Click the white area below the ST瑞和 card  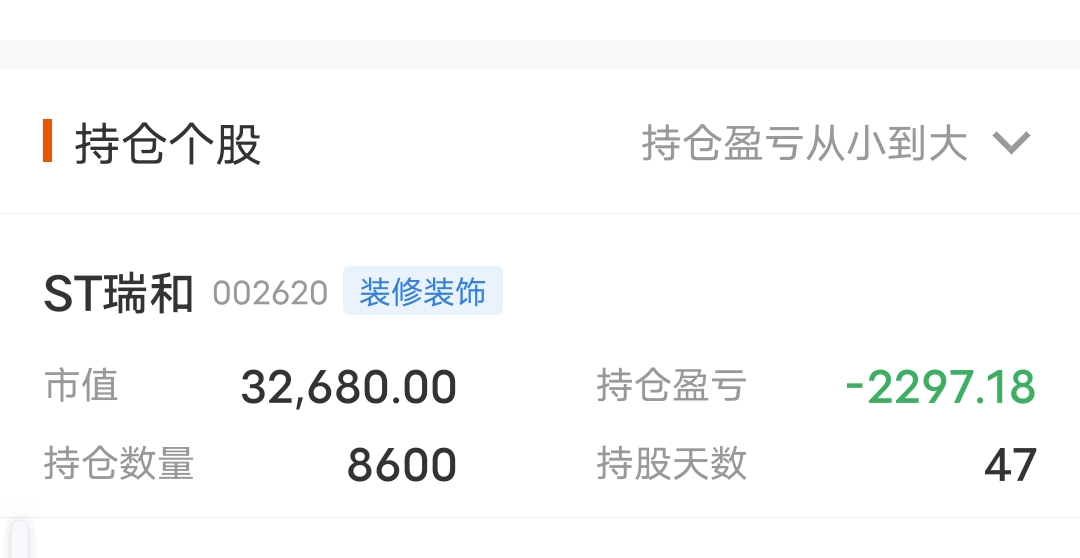[551, 538]
